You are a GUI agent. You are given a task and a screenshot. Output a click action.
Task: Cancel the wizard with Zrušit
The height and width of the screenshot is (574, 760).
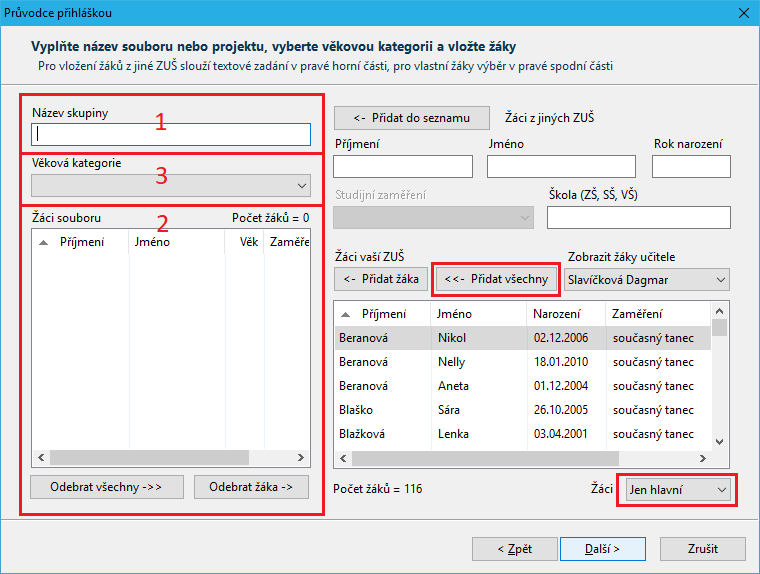702,548
